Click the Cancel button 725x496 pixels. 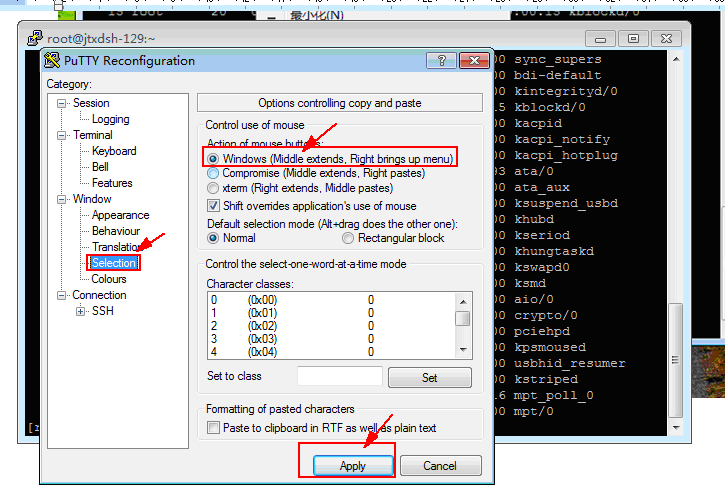point(441,465)
